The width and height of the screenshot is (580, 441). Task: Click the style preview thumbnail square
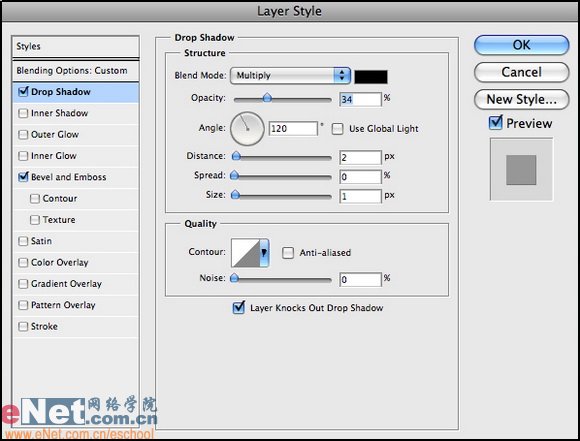(521, 170)
